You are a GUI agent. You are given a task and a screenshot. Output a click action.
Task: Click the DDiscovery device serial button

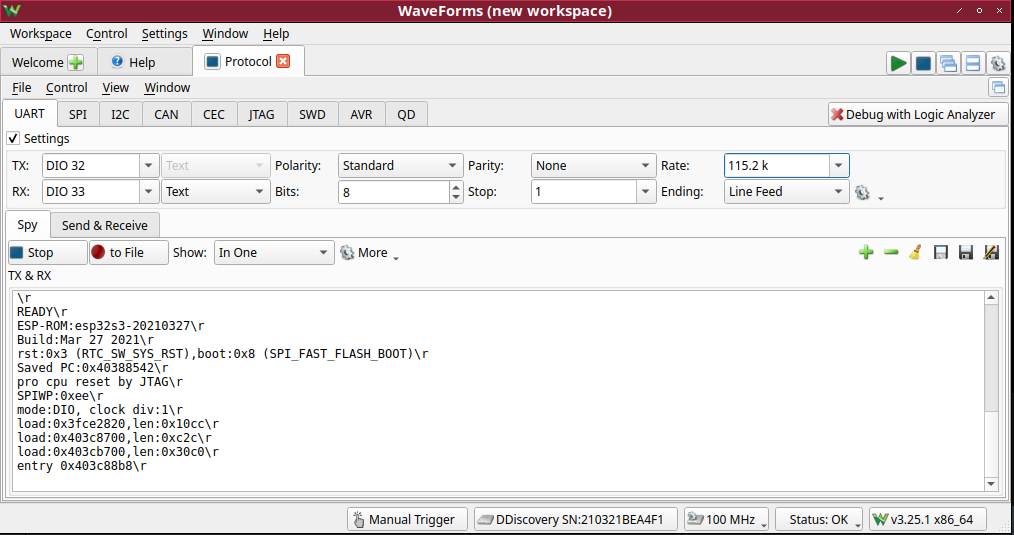click(576, 519)
